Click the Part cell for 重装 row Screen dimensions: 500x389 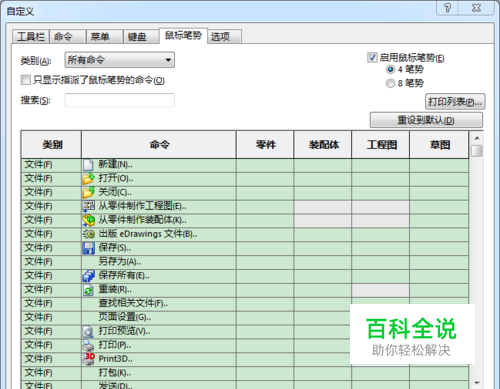click(265, 290)
